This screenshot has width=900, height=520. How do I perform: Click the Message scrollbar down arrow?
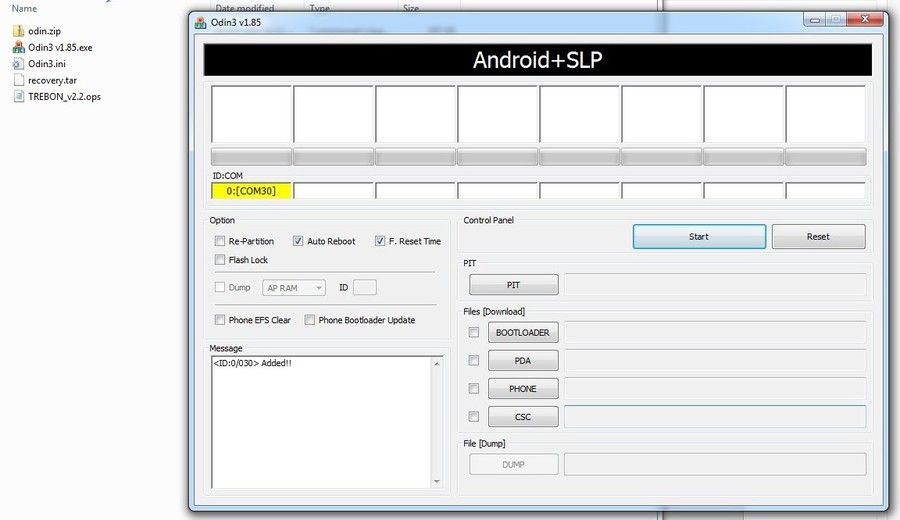click(437, 482)
